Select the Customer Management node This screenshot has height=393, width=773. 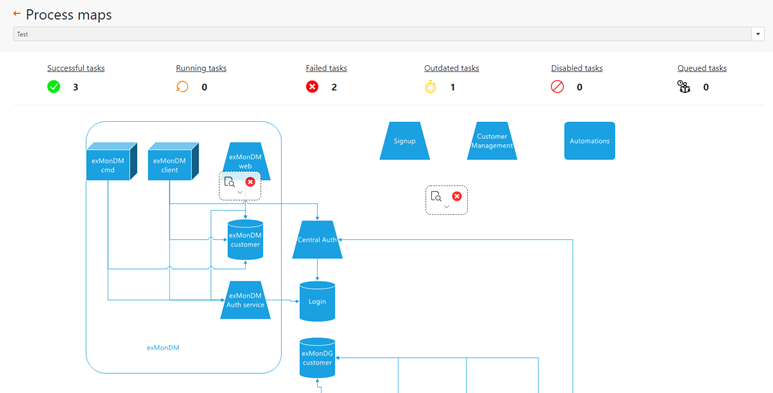click(x=492, y=141)
